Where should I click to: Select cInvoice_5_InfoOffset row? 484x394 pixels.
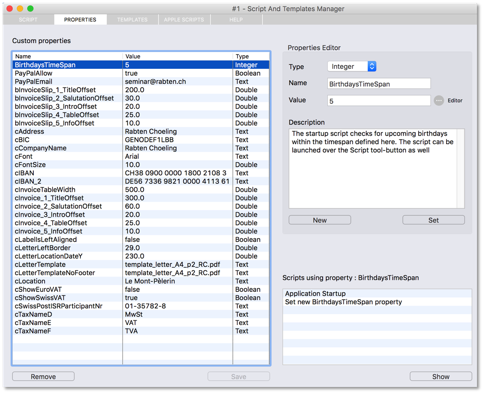[141, 231]
